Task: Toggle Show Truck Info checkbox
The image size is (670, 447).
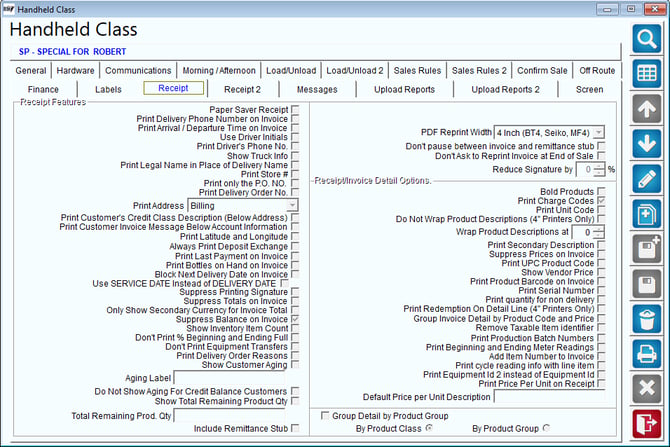Action: pos(295,156)
